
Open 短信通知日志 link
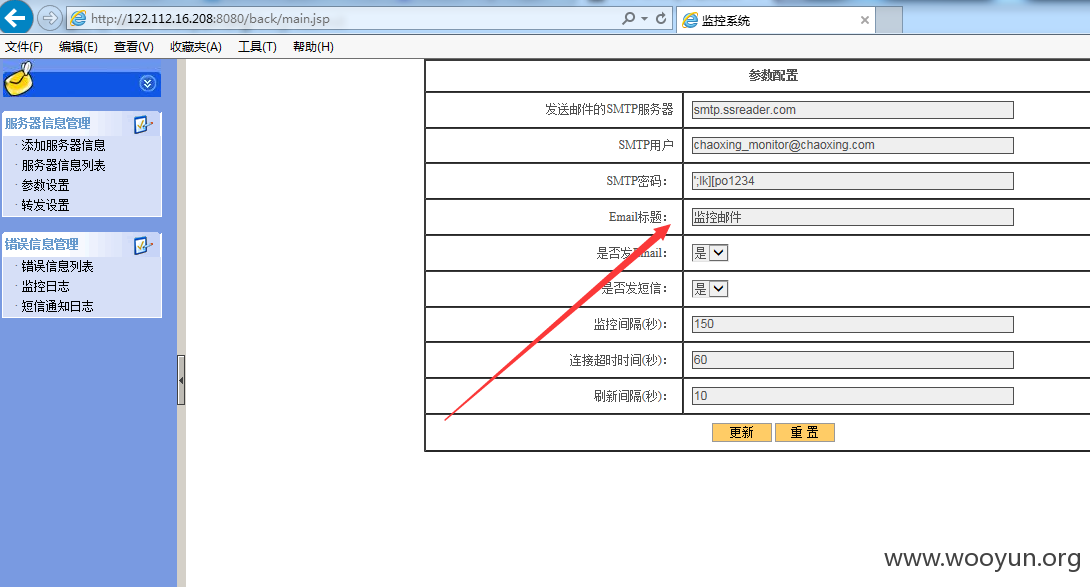(57, 306)
